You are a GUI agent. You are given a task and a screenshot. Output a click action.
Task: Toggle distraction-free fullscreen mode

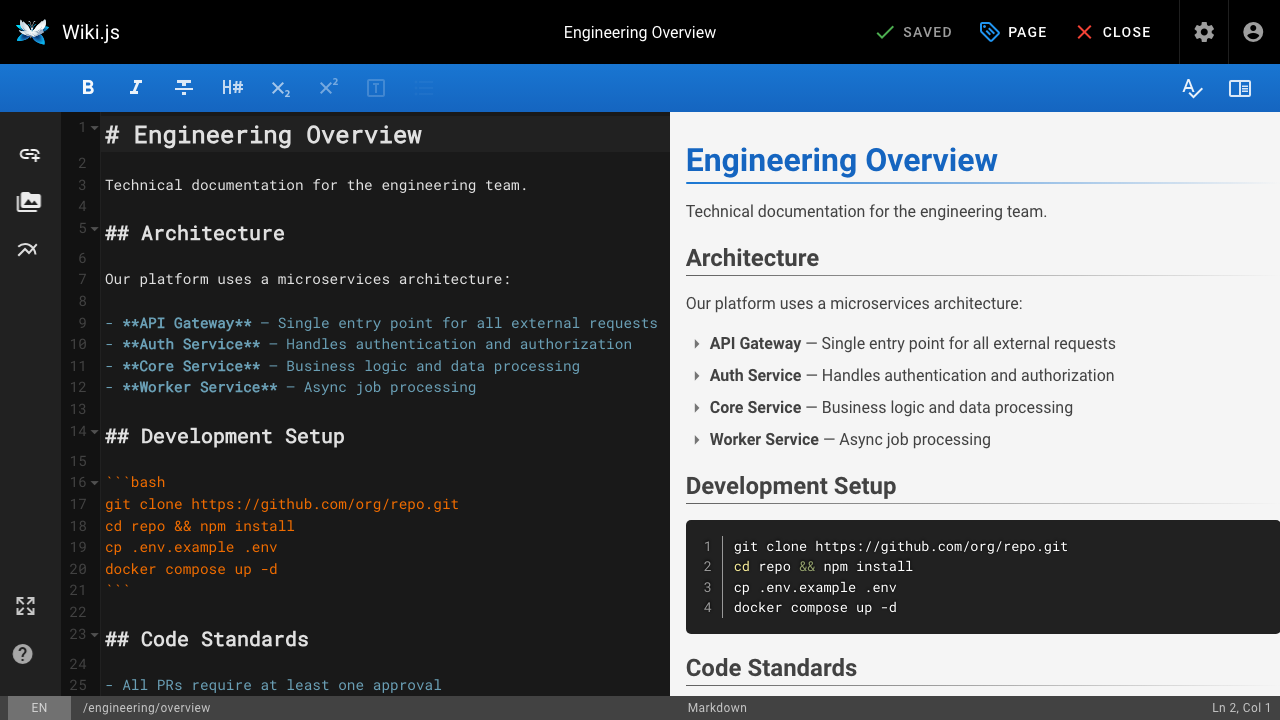[x=25, y=606]
